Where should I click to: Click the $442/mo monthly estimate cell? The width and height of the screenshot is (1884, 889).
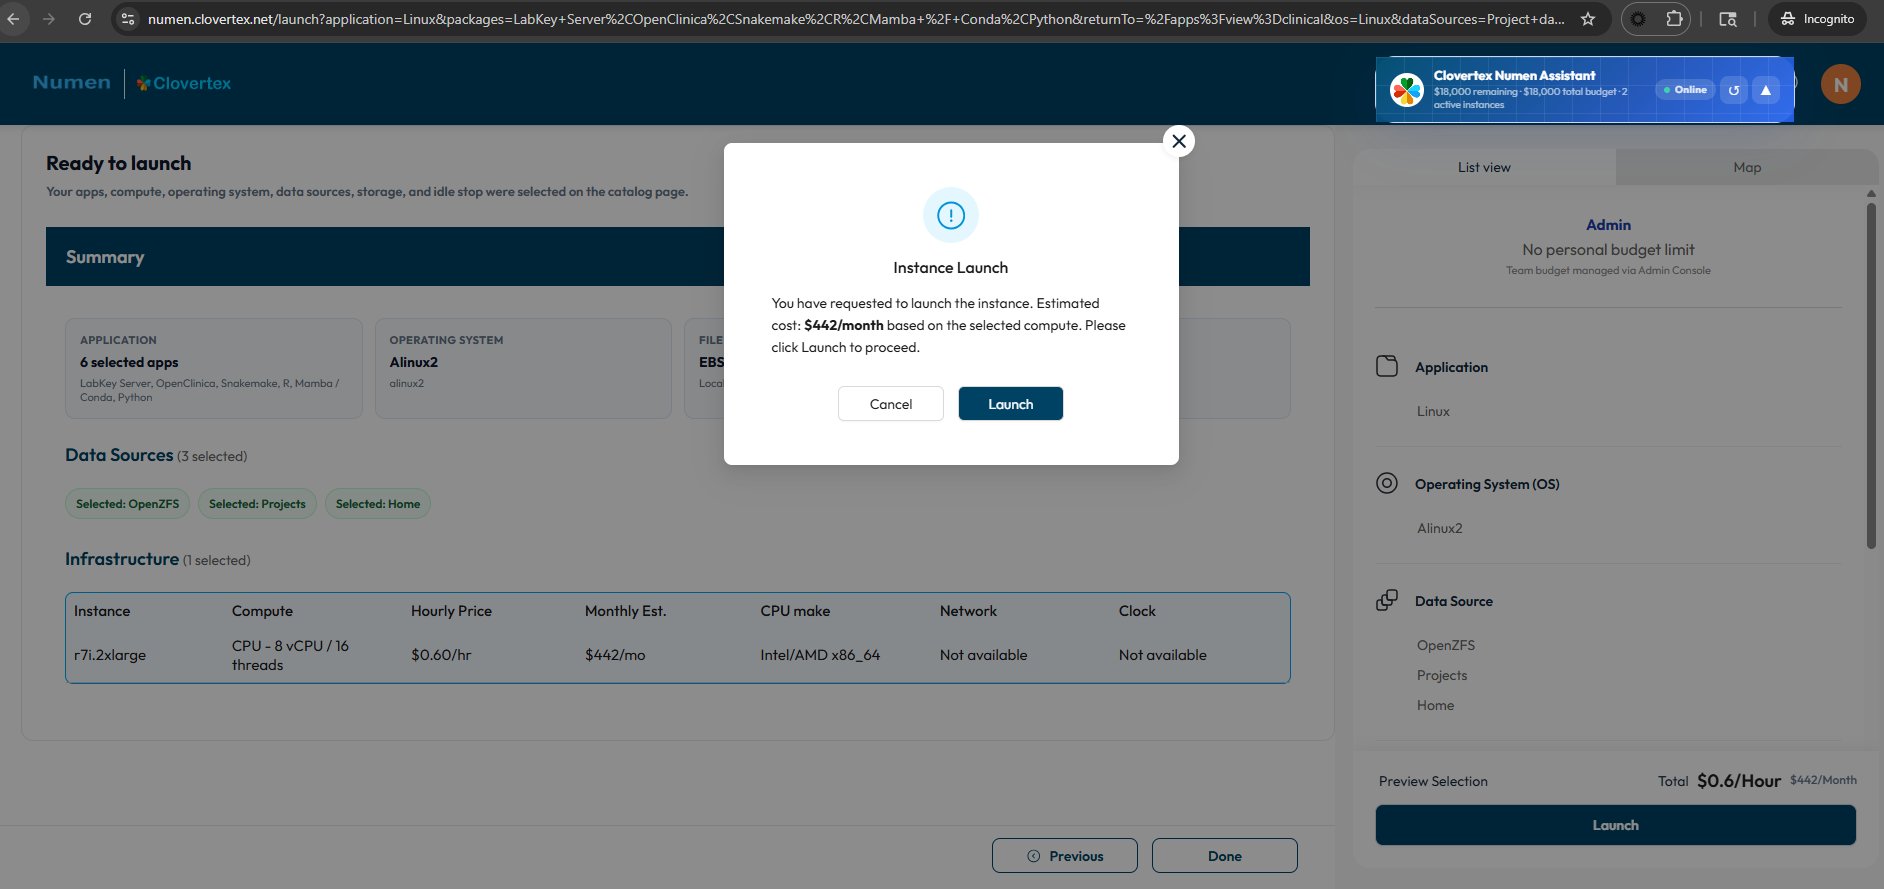[615, 655]
